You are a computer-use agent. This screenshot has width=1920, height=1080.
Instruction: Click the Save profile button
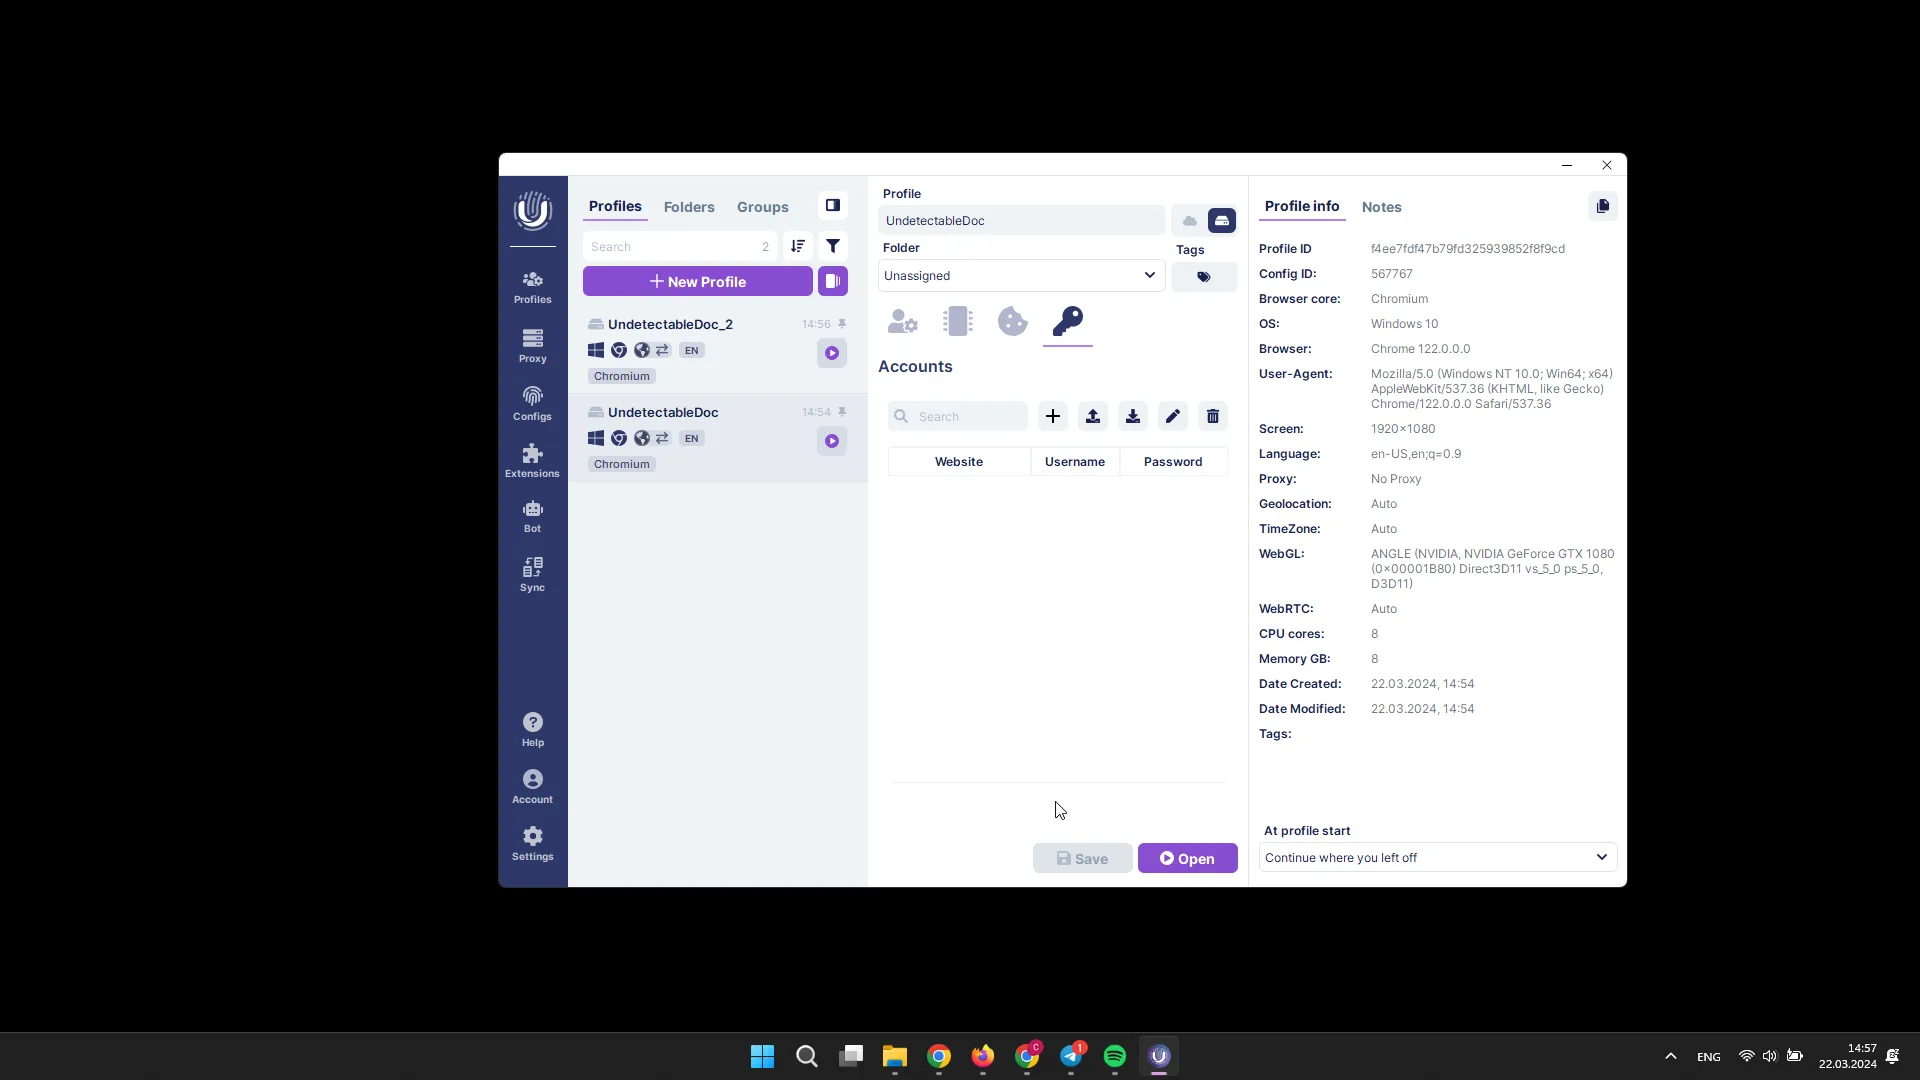point(1083,858)
